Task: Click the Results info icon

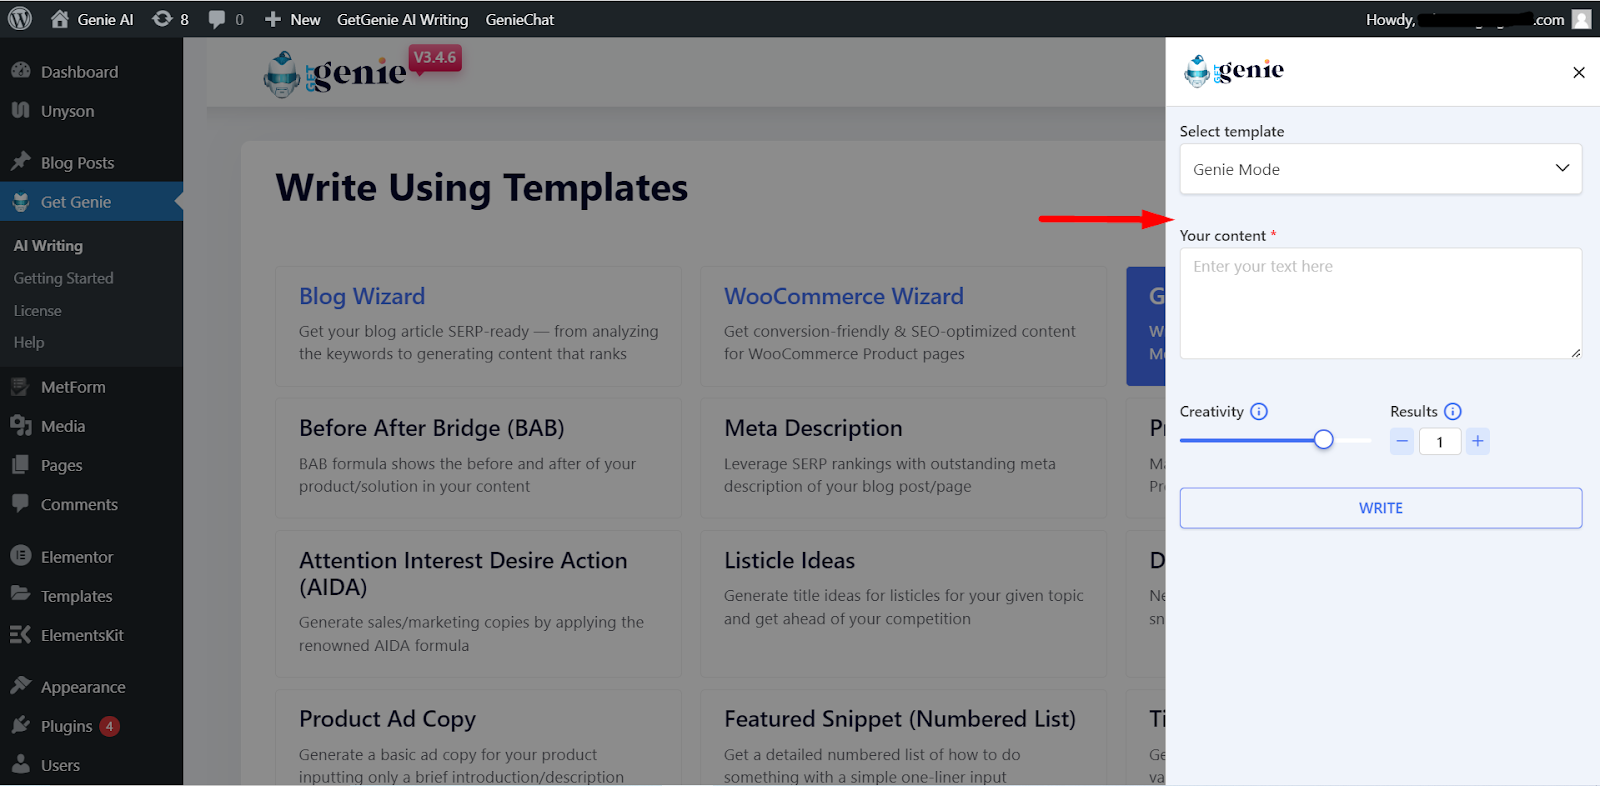Action: (x=1453, y=411)
